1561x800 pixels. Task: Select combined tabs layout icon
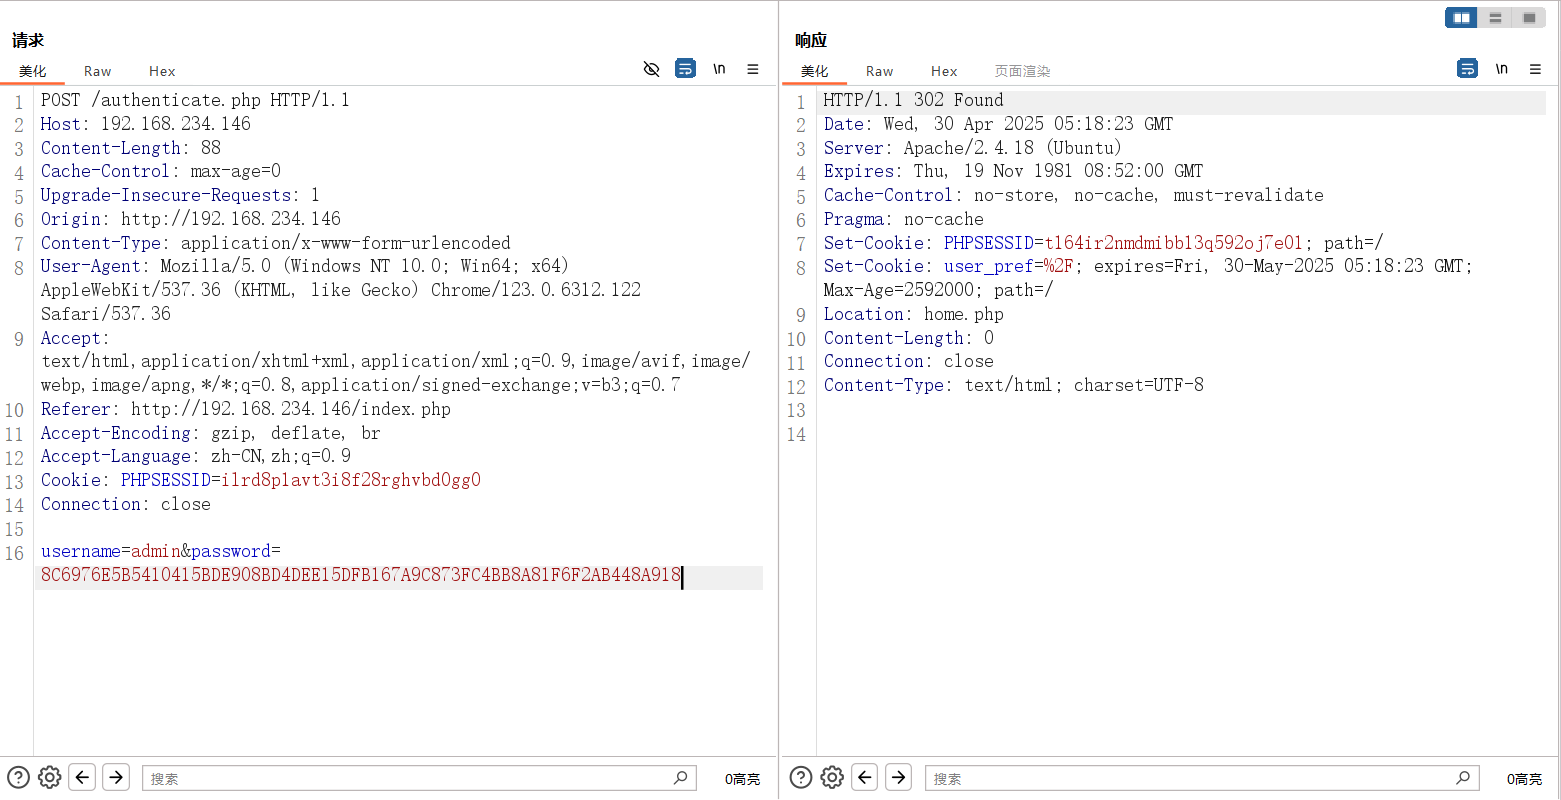point(1529,18)
